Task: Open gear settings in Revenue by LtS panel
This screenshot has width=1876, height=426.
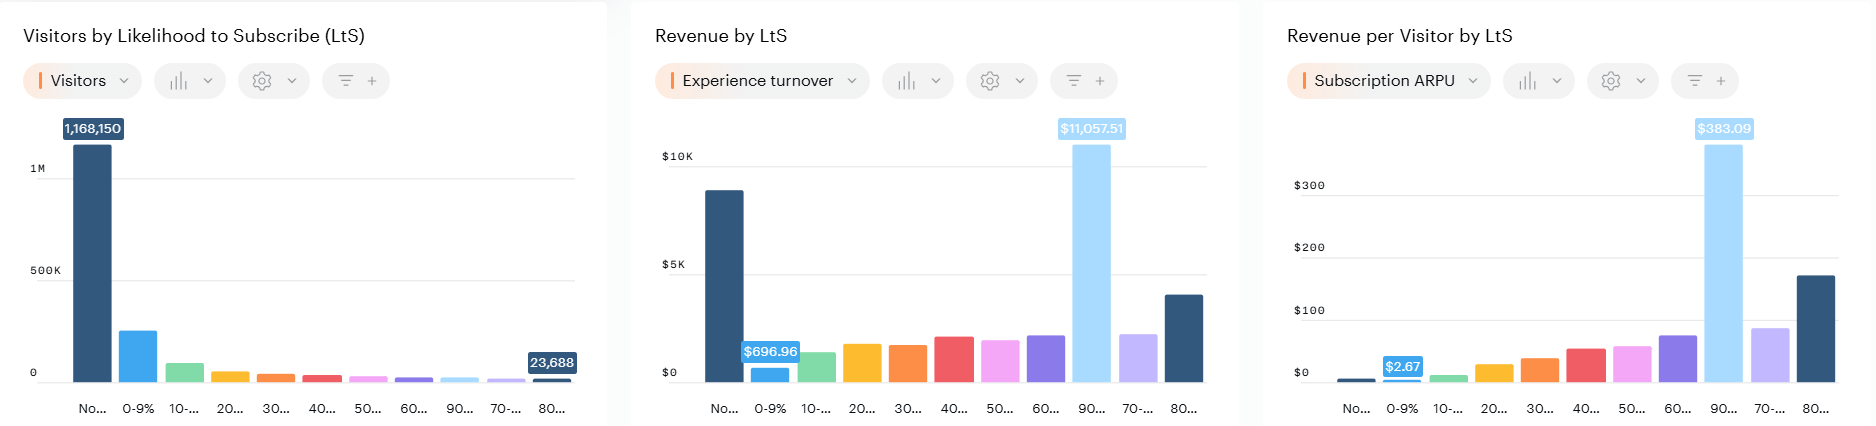Action: tap(1001, 81)
